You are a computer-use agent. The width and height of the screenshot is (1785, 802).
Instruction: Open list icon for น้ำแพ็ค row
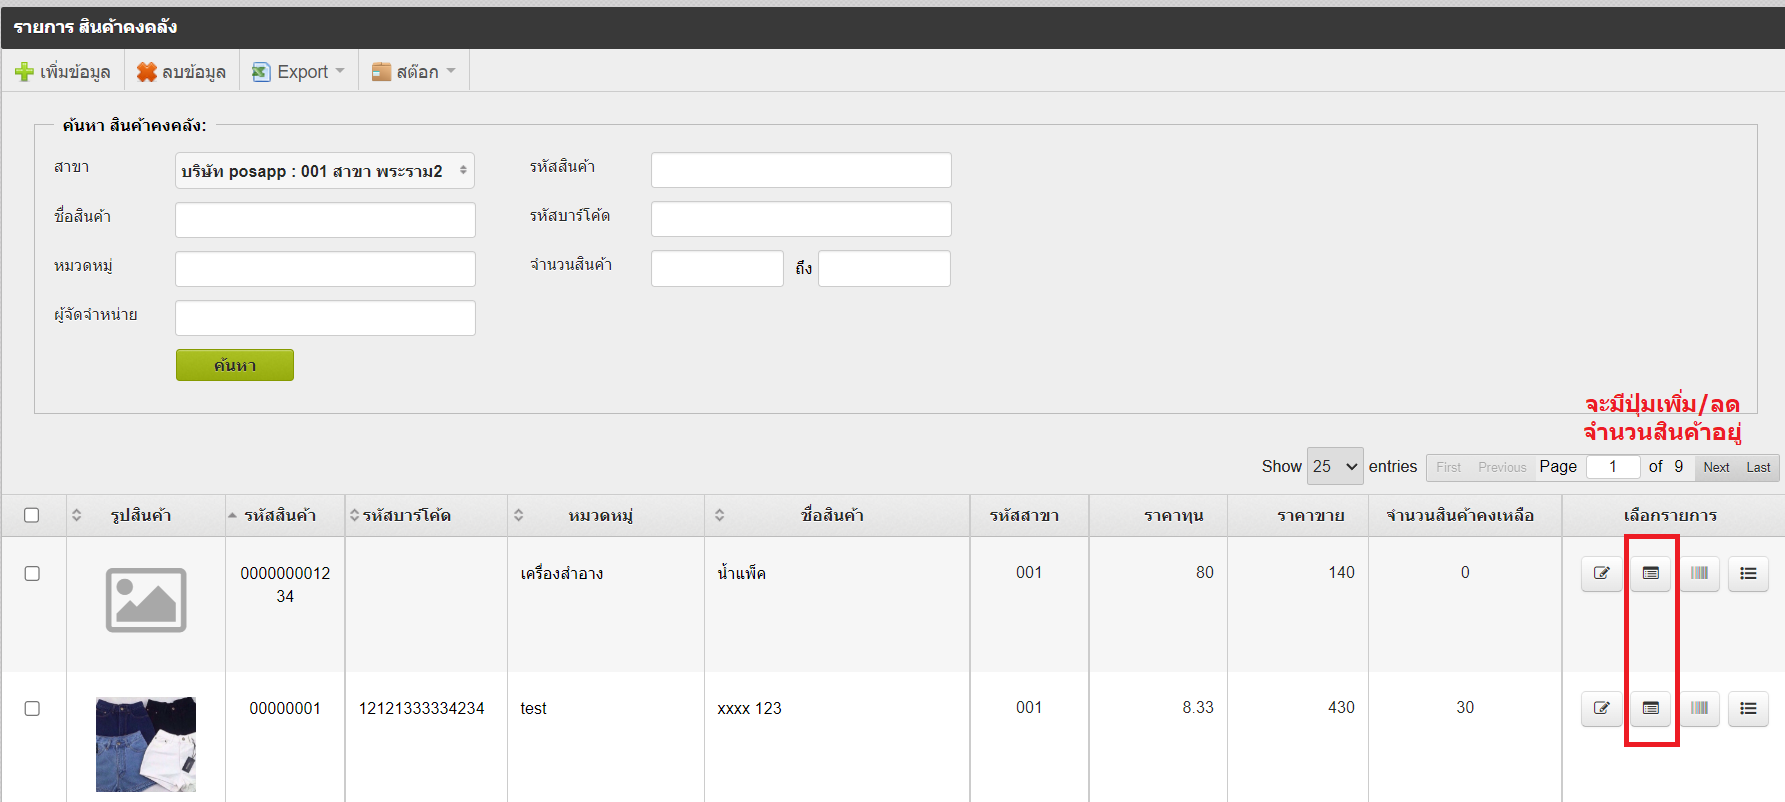click(1748, 573)
